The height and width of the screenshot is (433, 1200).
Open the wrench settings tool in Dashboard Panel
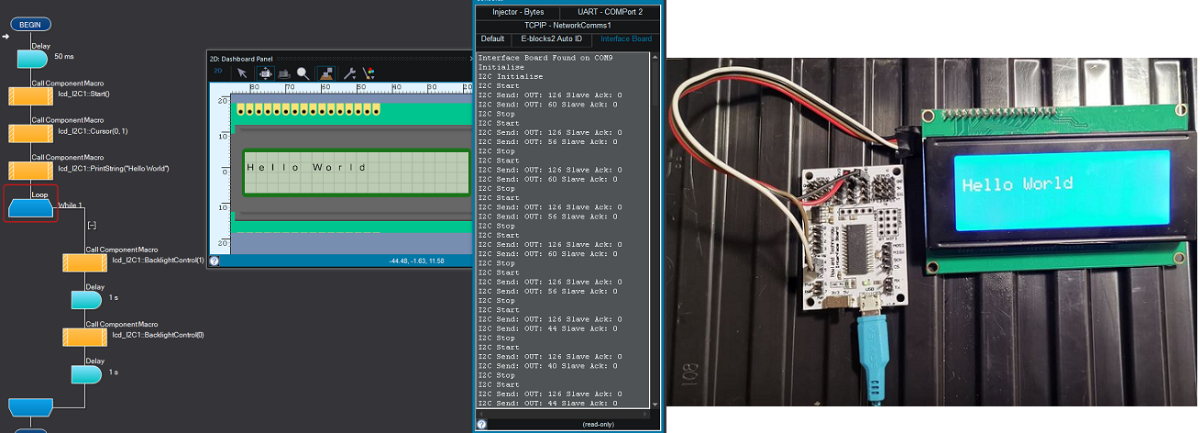pos(349,73)
